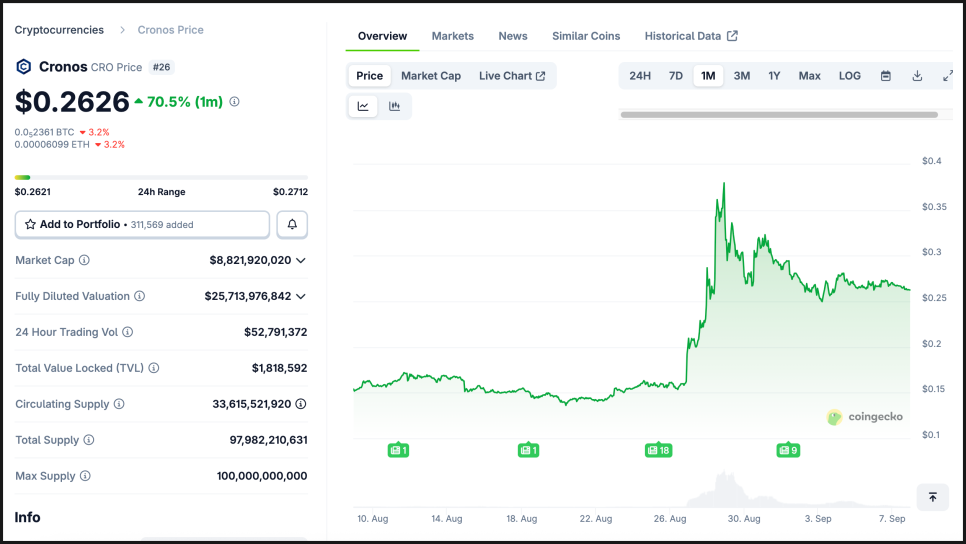Screen dimensions: 966x544
Task: Open the calendar date range picker
Action: [885, 76]
